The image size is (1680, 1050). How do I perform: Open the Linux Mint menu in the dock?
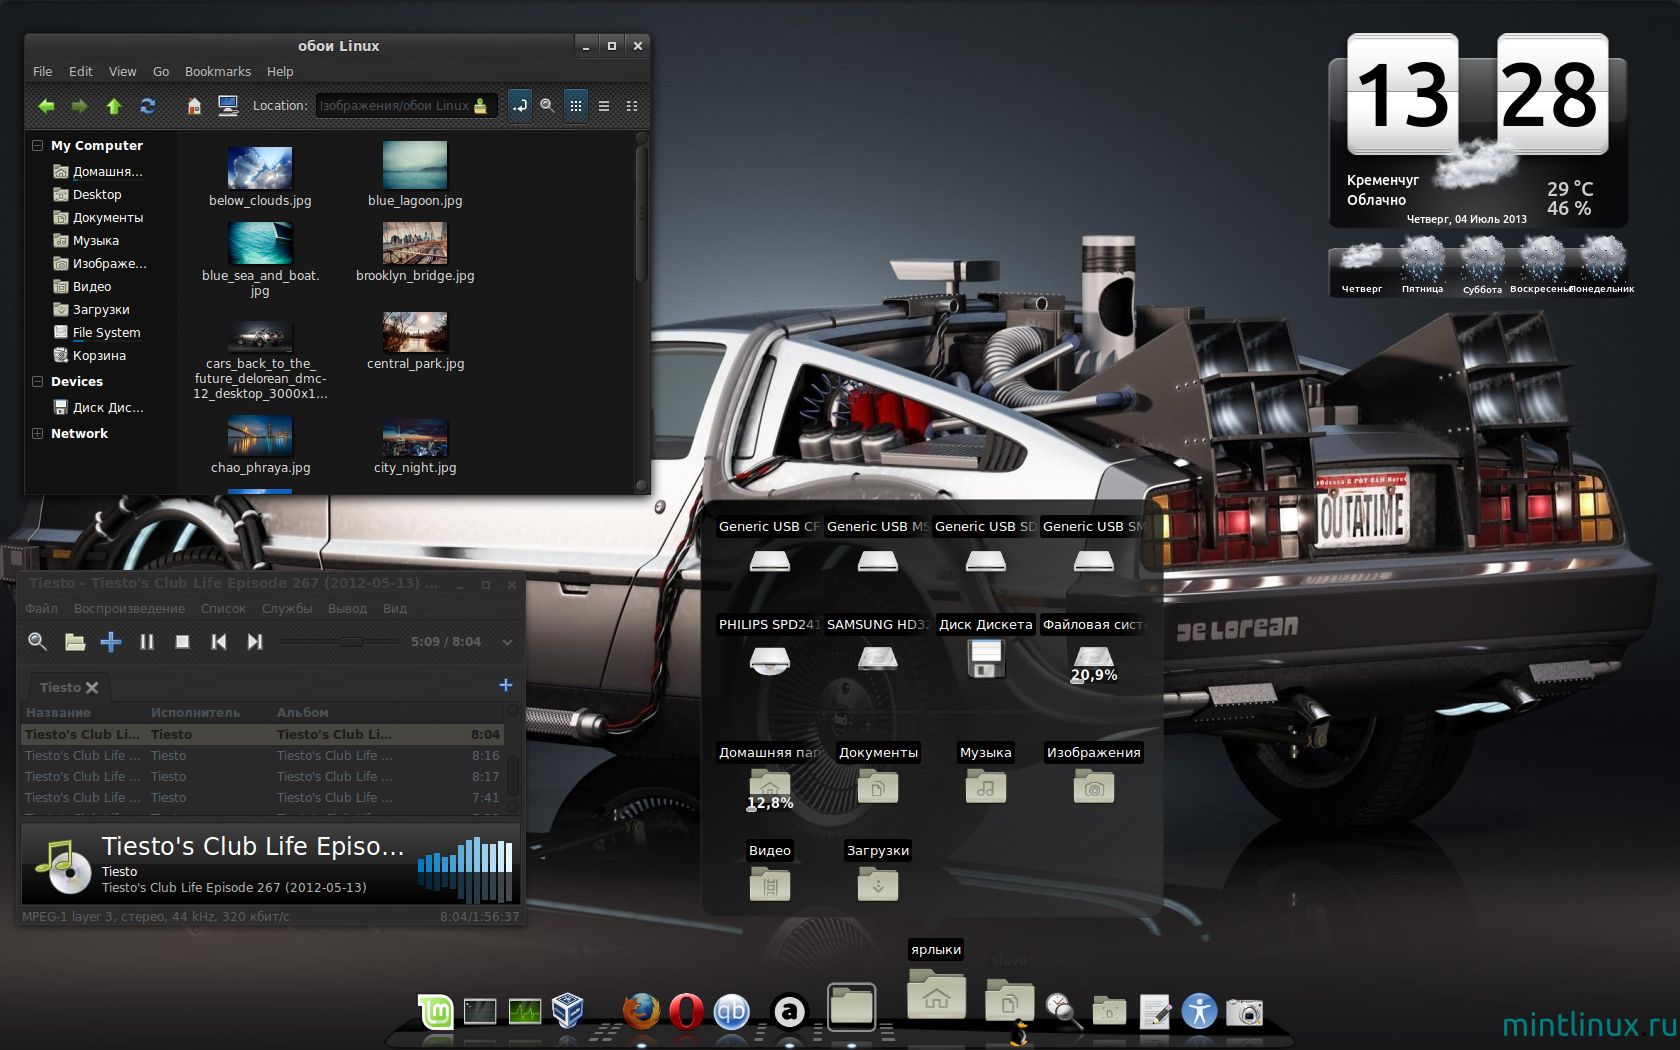[436, 1012]
